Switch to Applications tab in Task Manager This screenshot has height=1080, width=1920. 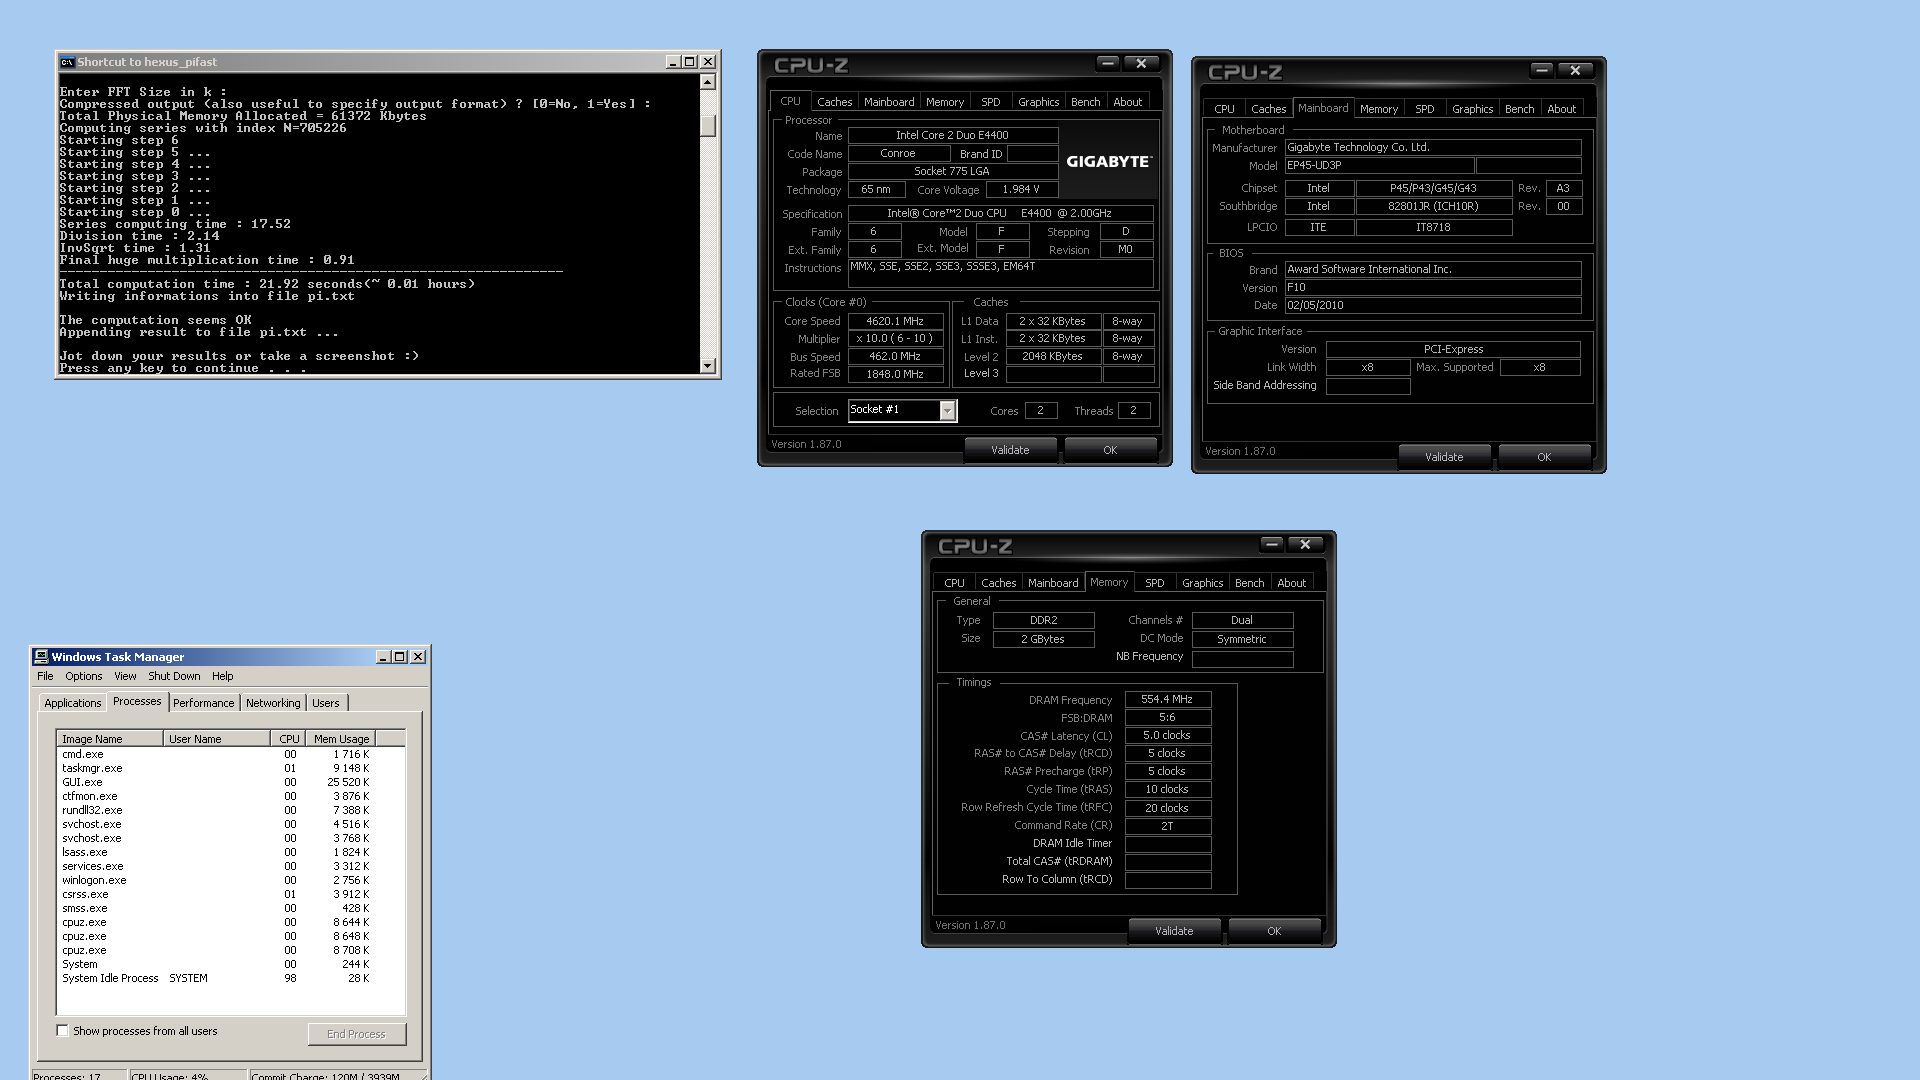click(x=73, y=703)
